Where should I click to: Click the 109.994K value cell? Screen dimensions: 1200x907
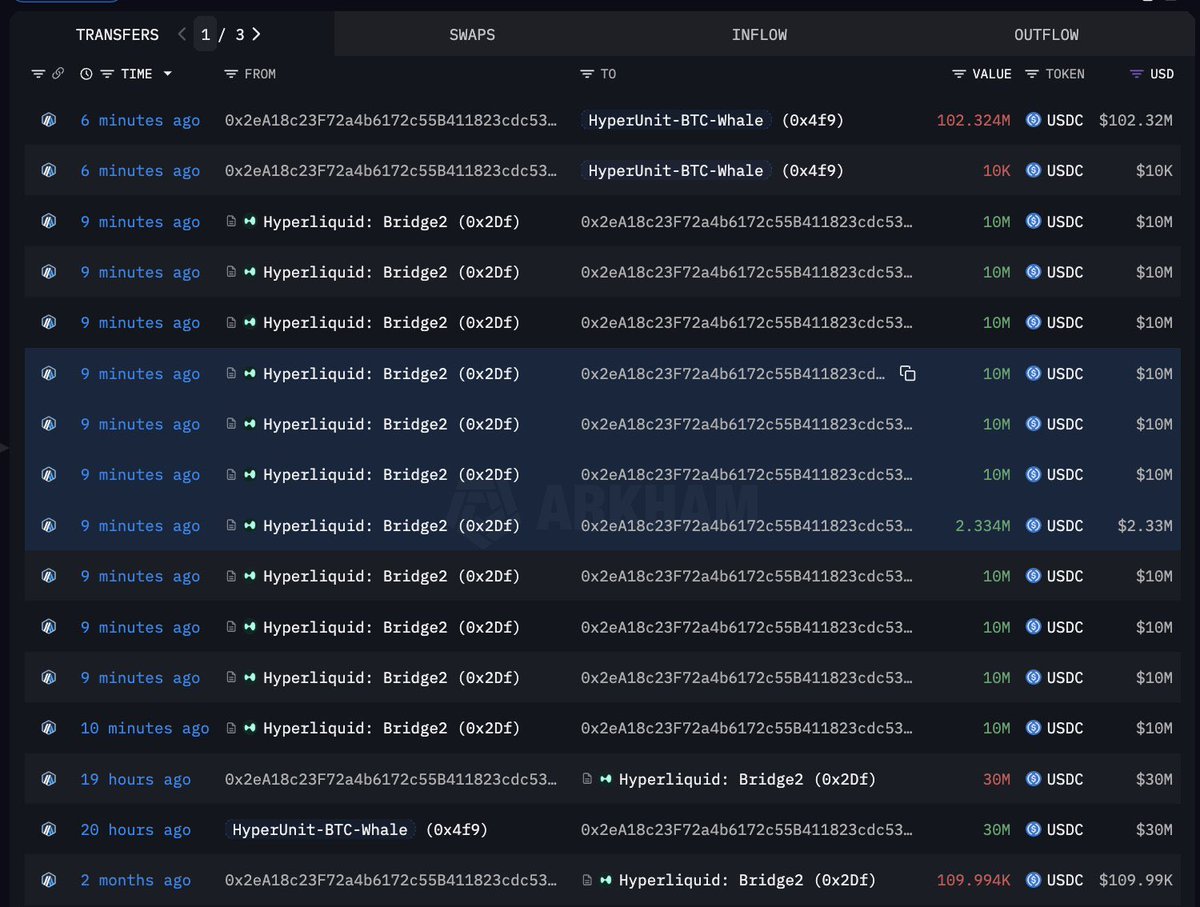point(974,881)
